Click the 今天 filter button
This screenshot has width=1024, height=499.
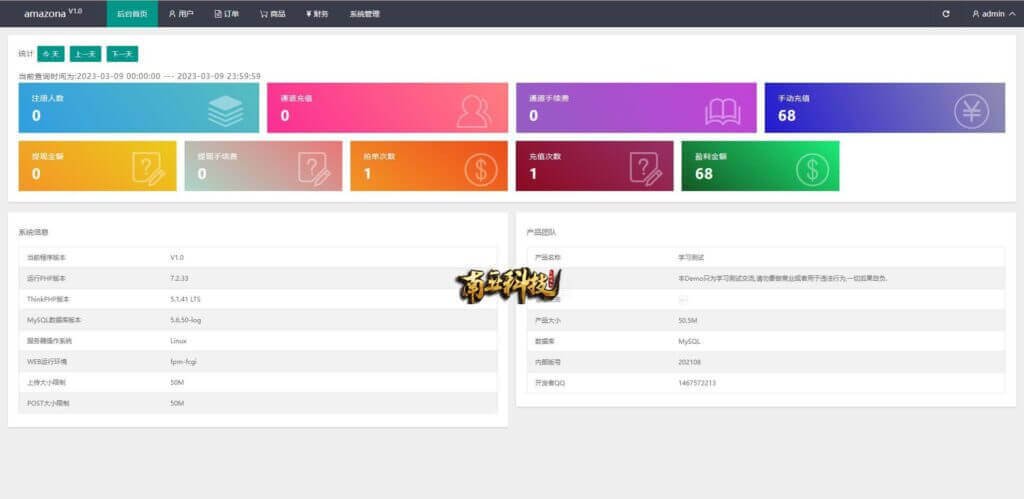51,54
